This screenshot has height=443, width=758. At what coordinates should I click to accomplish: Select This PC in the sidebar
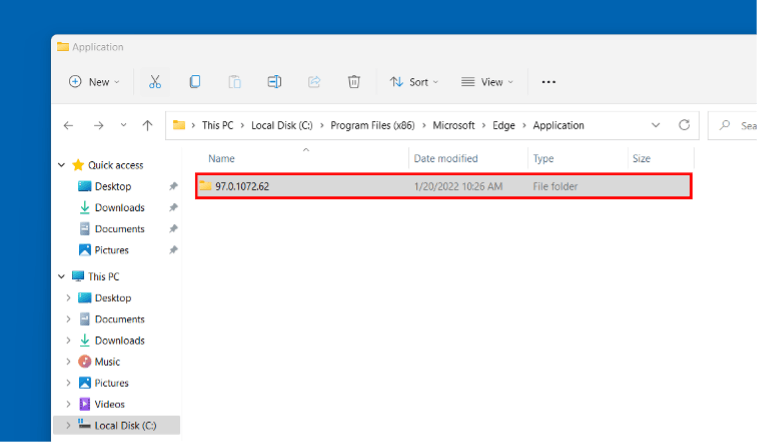click(x=103, y=276)
